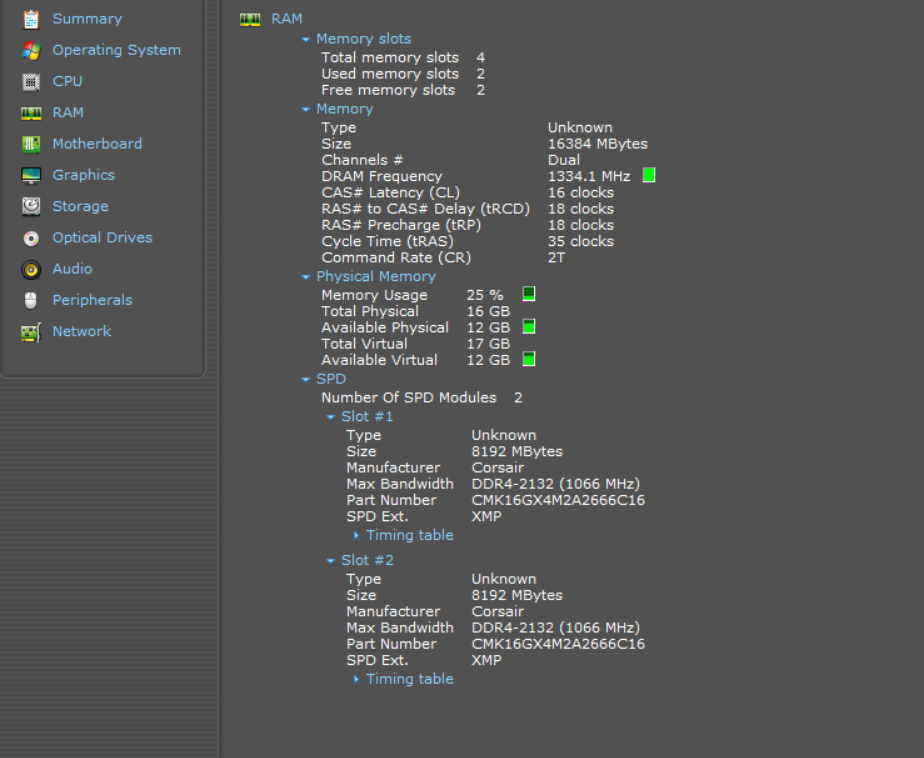Viewport: 924px width, 758px height.
Task: Click the Audio speaker icon
Action: coord(31,269)
